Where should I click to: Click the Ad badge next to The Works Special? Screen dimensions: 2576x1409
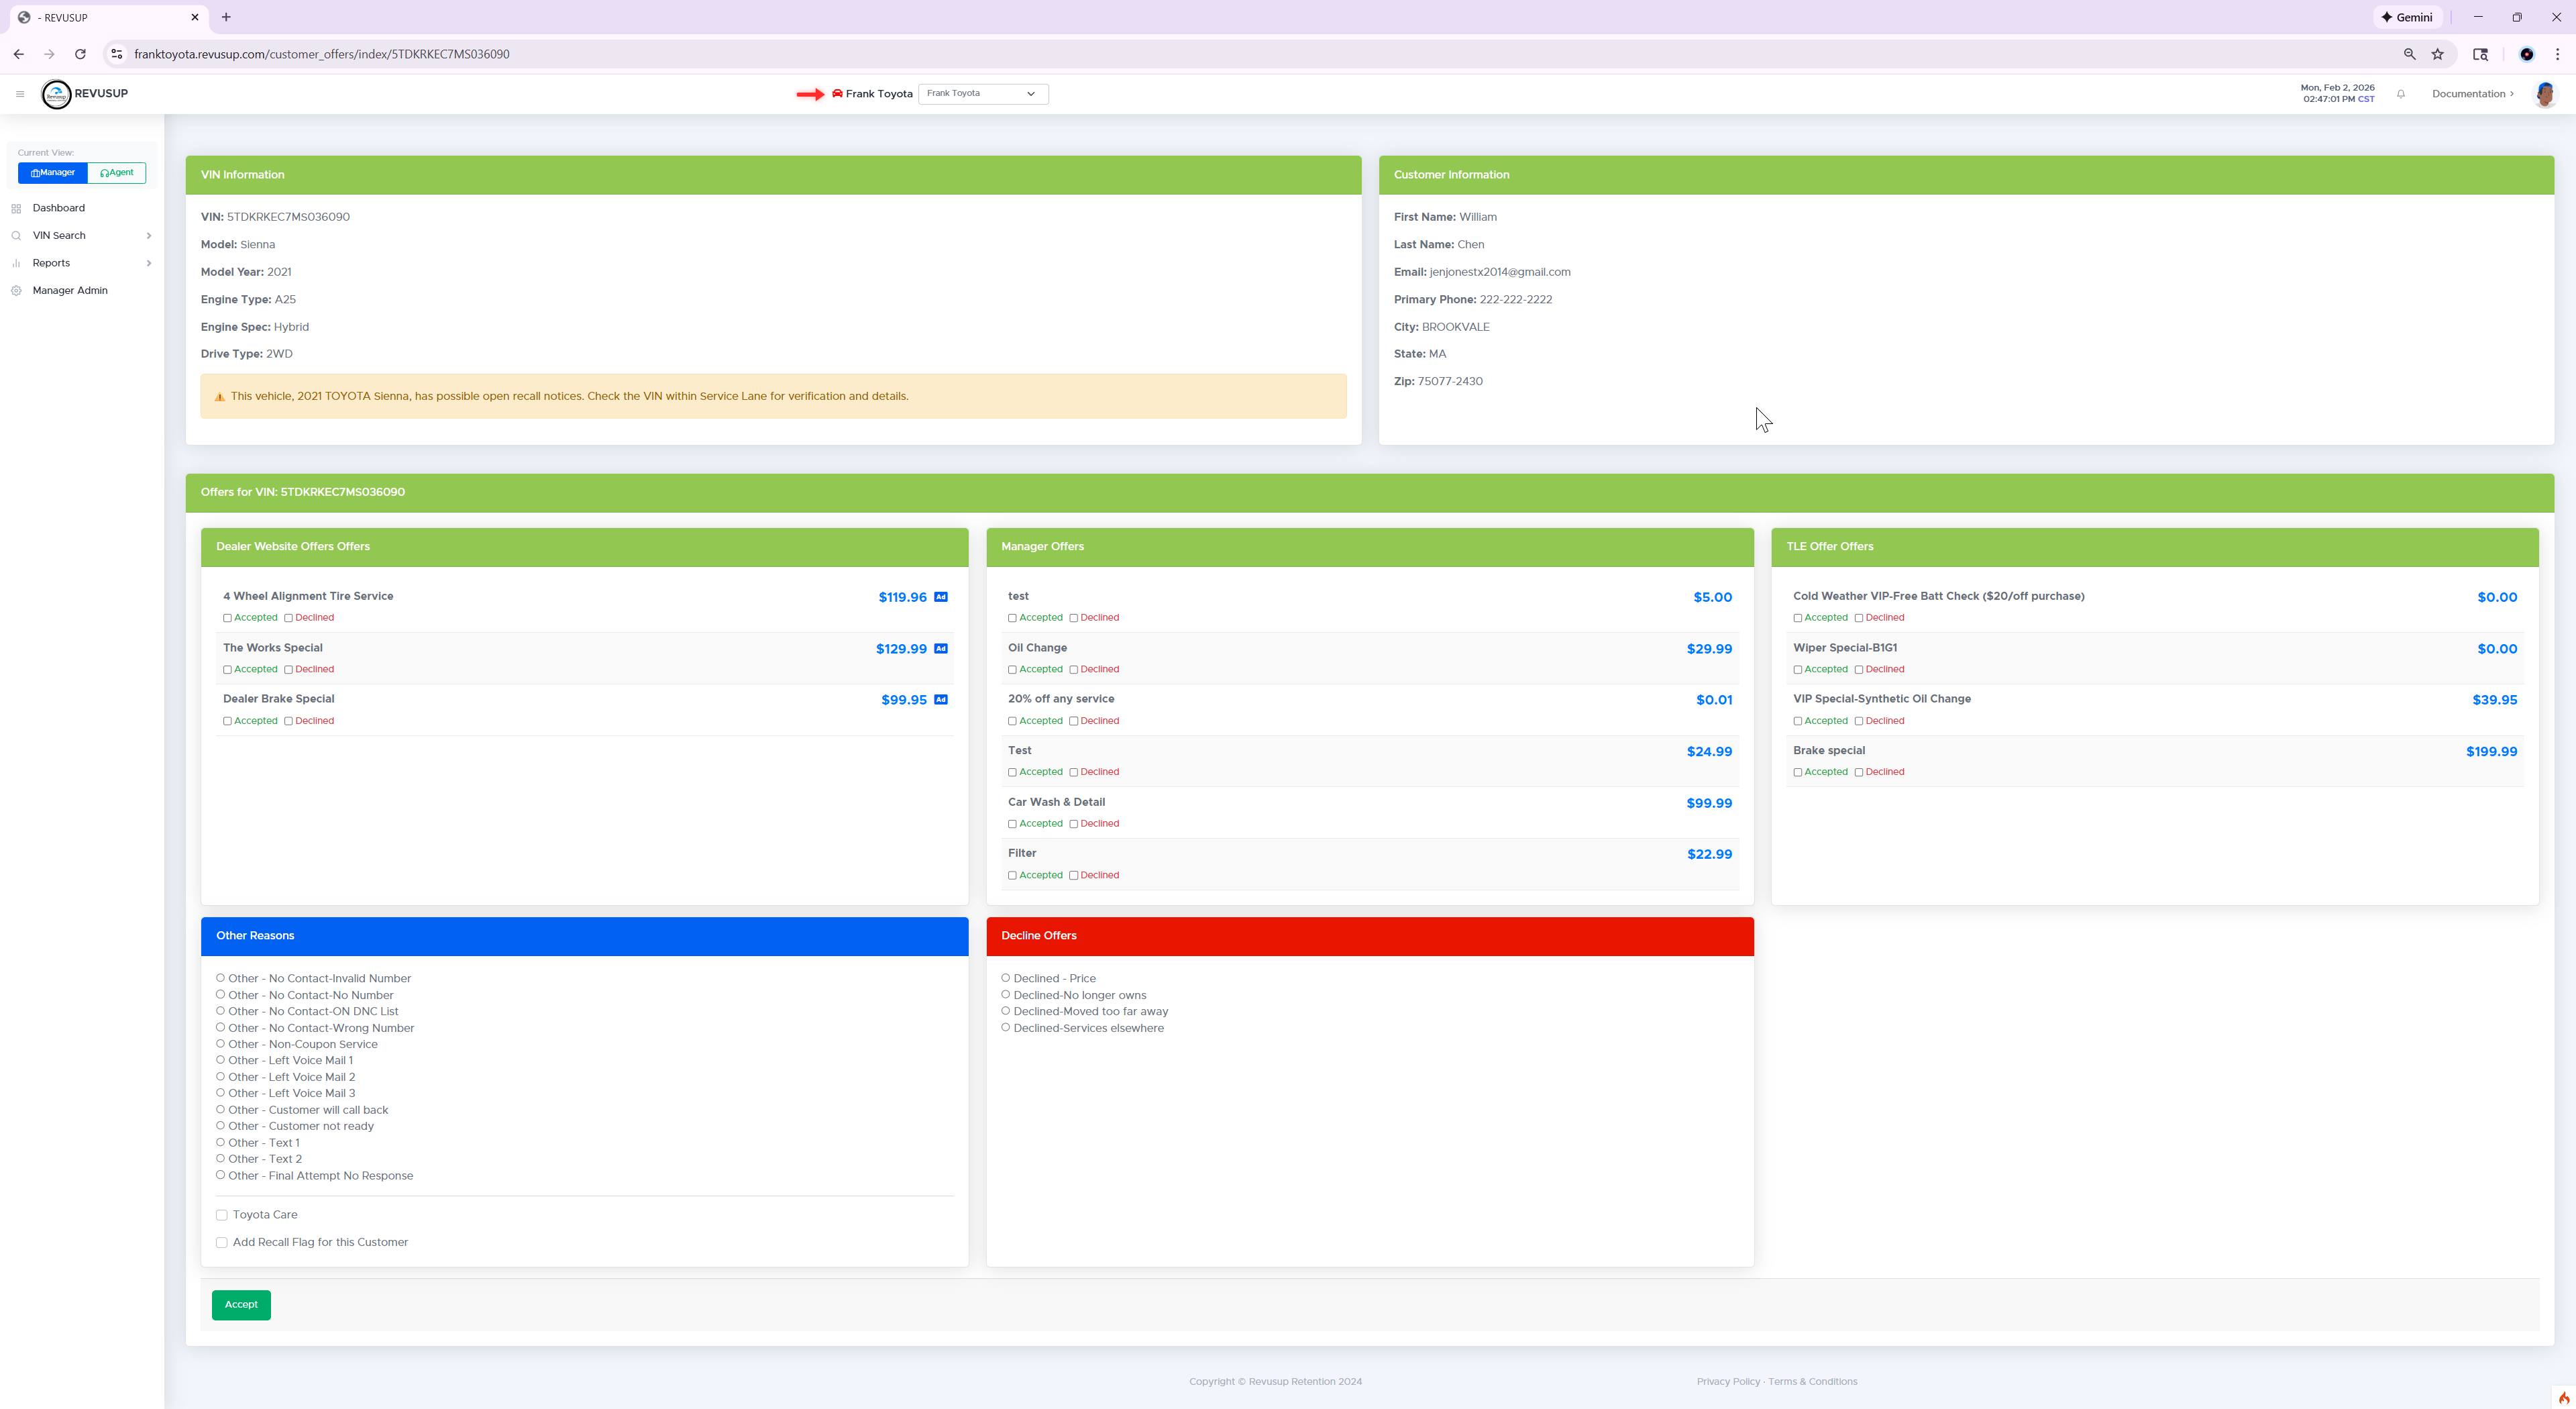[940, 649]
